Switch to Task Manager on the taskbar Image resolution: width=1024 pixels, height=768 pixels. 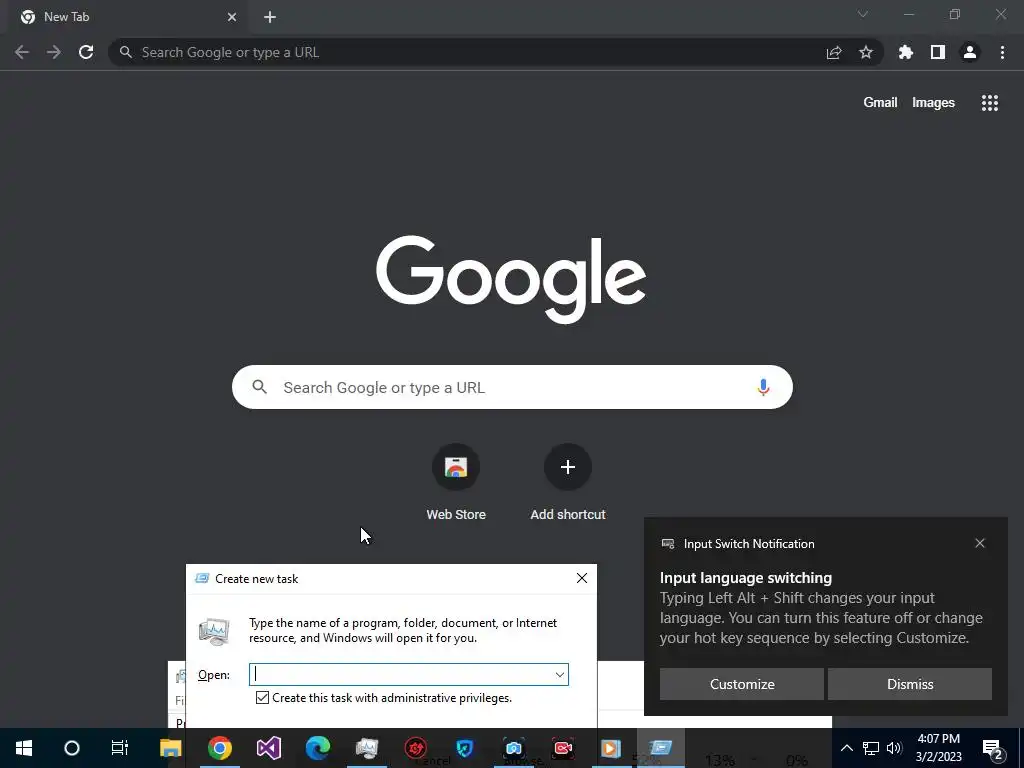point(366,748)
